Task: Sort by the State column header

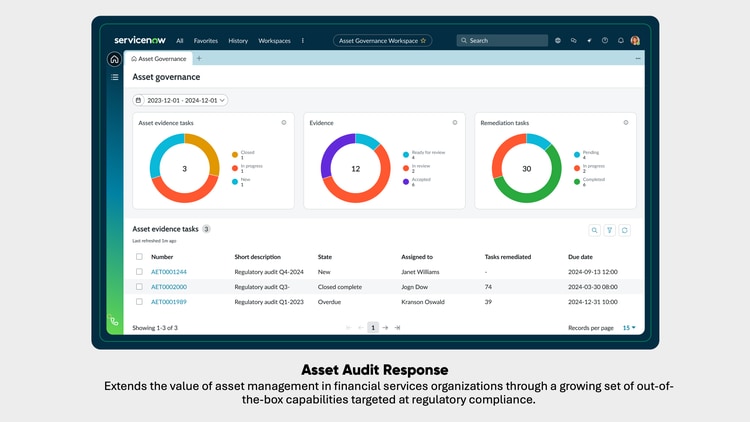Action: point(325,257)
